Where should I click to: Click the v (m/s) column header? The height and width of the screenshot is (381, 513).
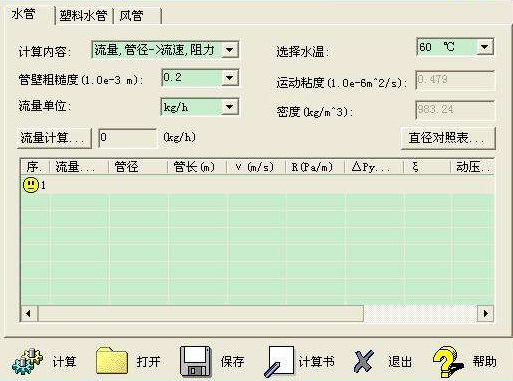point(256,166)
